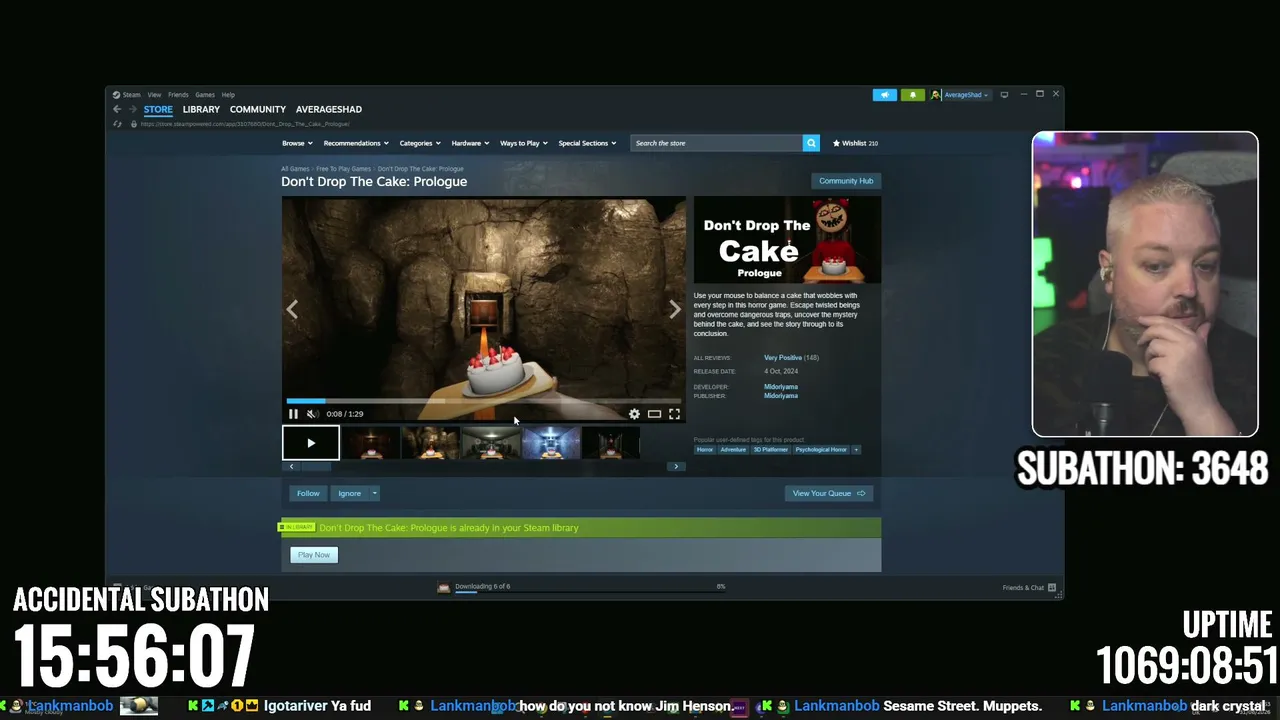The image size is (1280, 720).
Task: Click the Play Now button
Action: tap(314, 555)
